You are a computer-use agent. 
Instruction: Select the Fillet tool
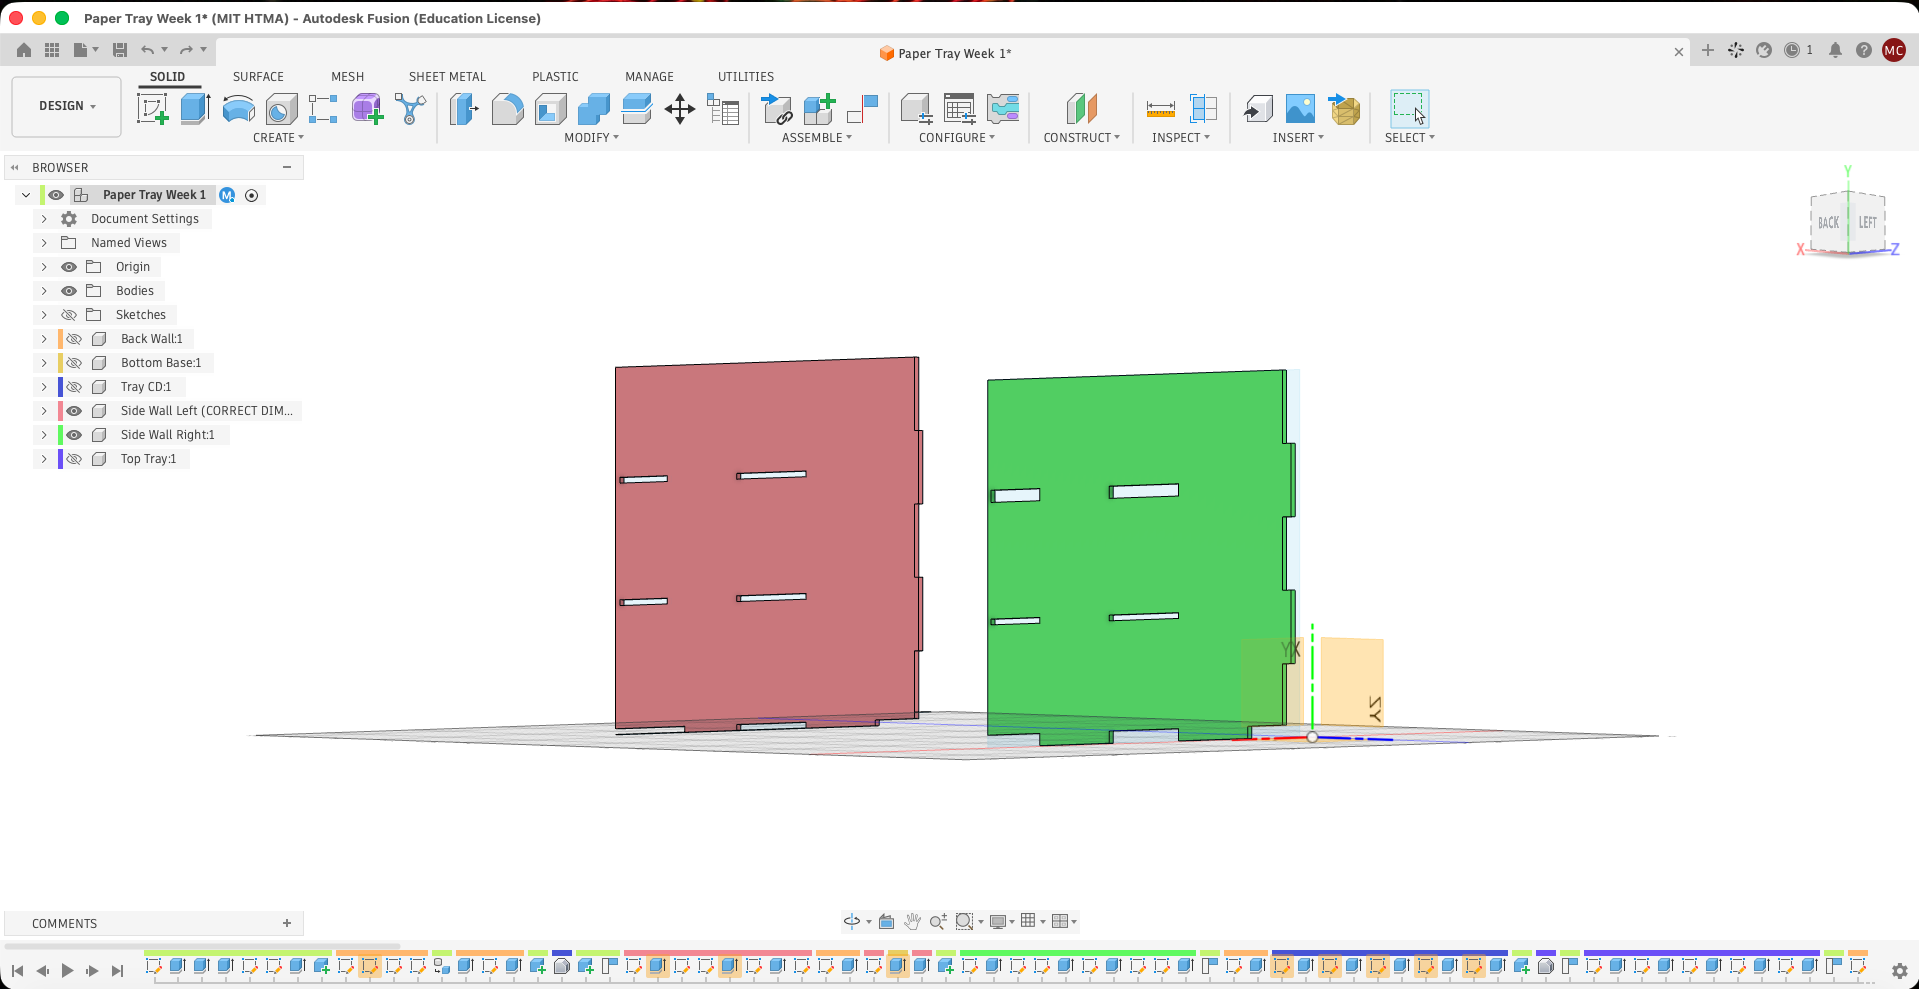[507, 109]
